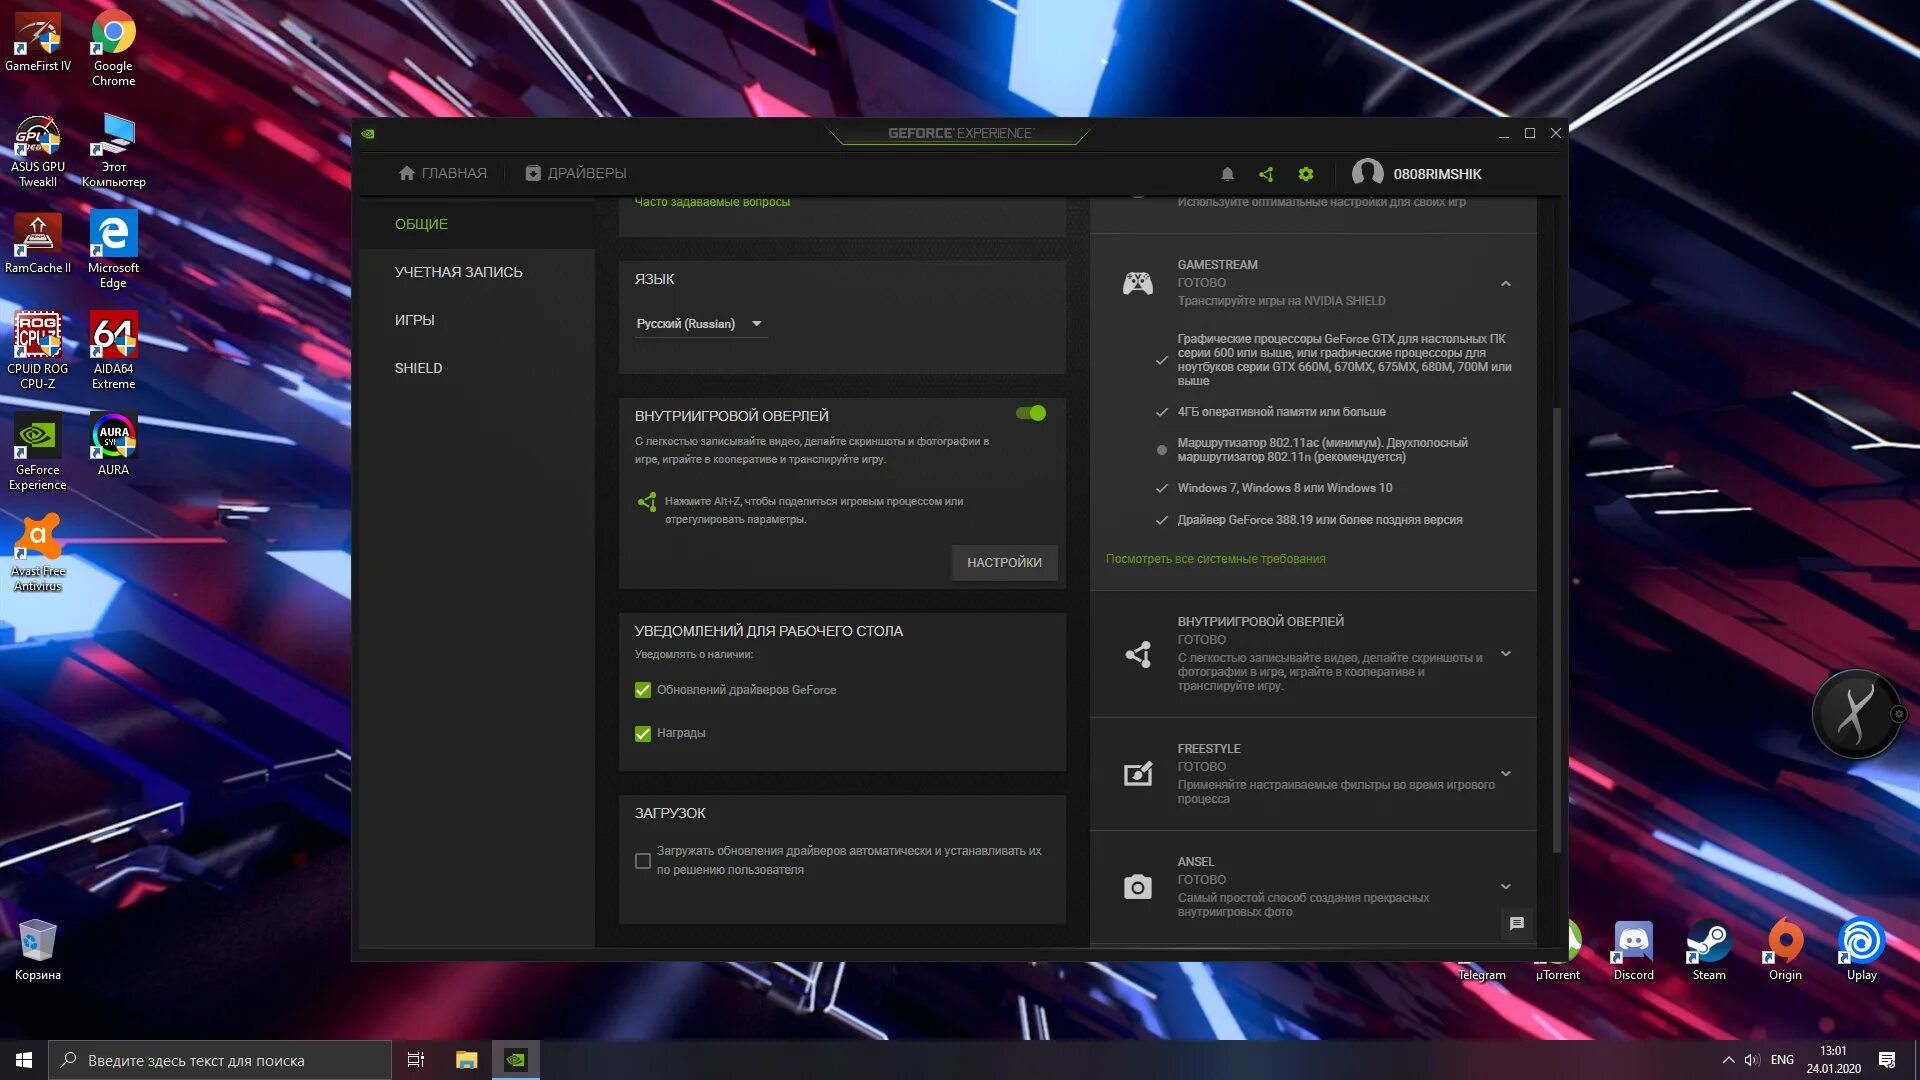Expand the Ansel section chevron

pos(1505,886)
